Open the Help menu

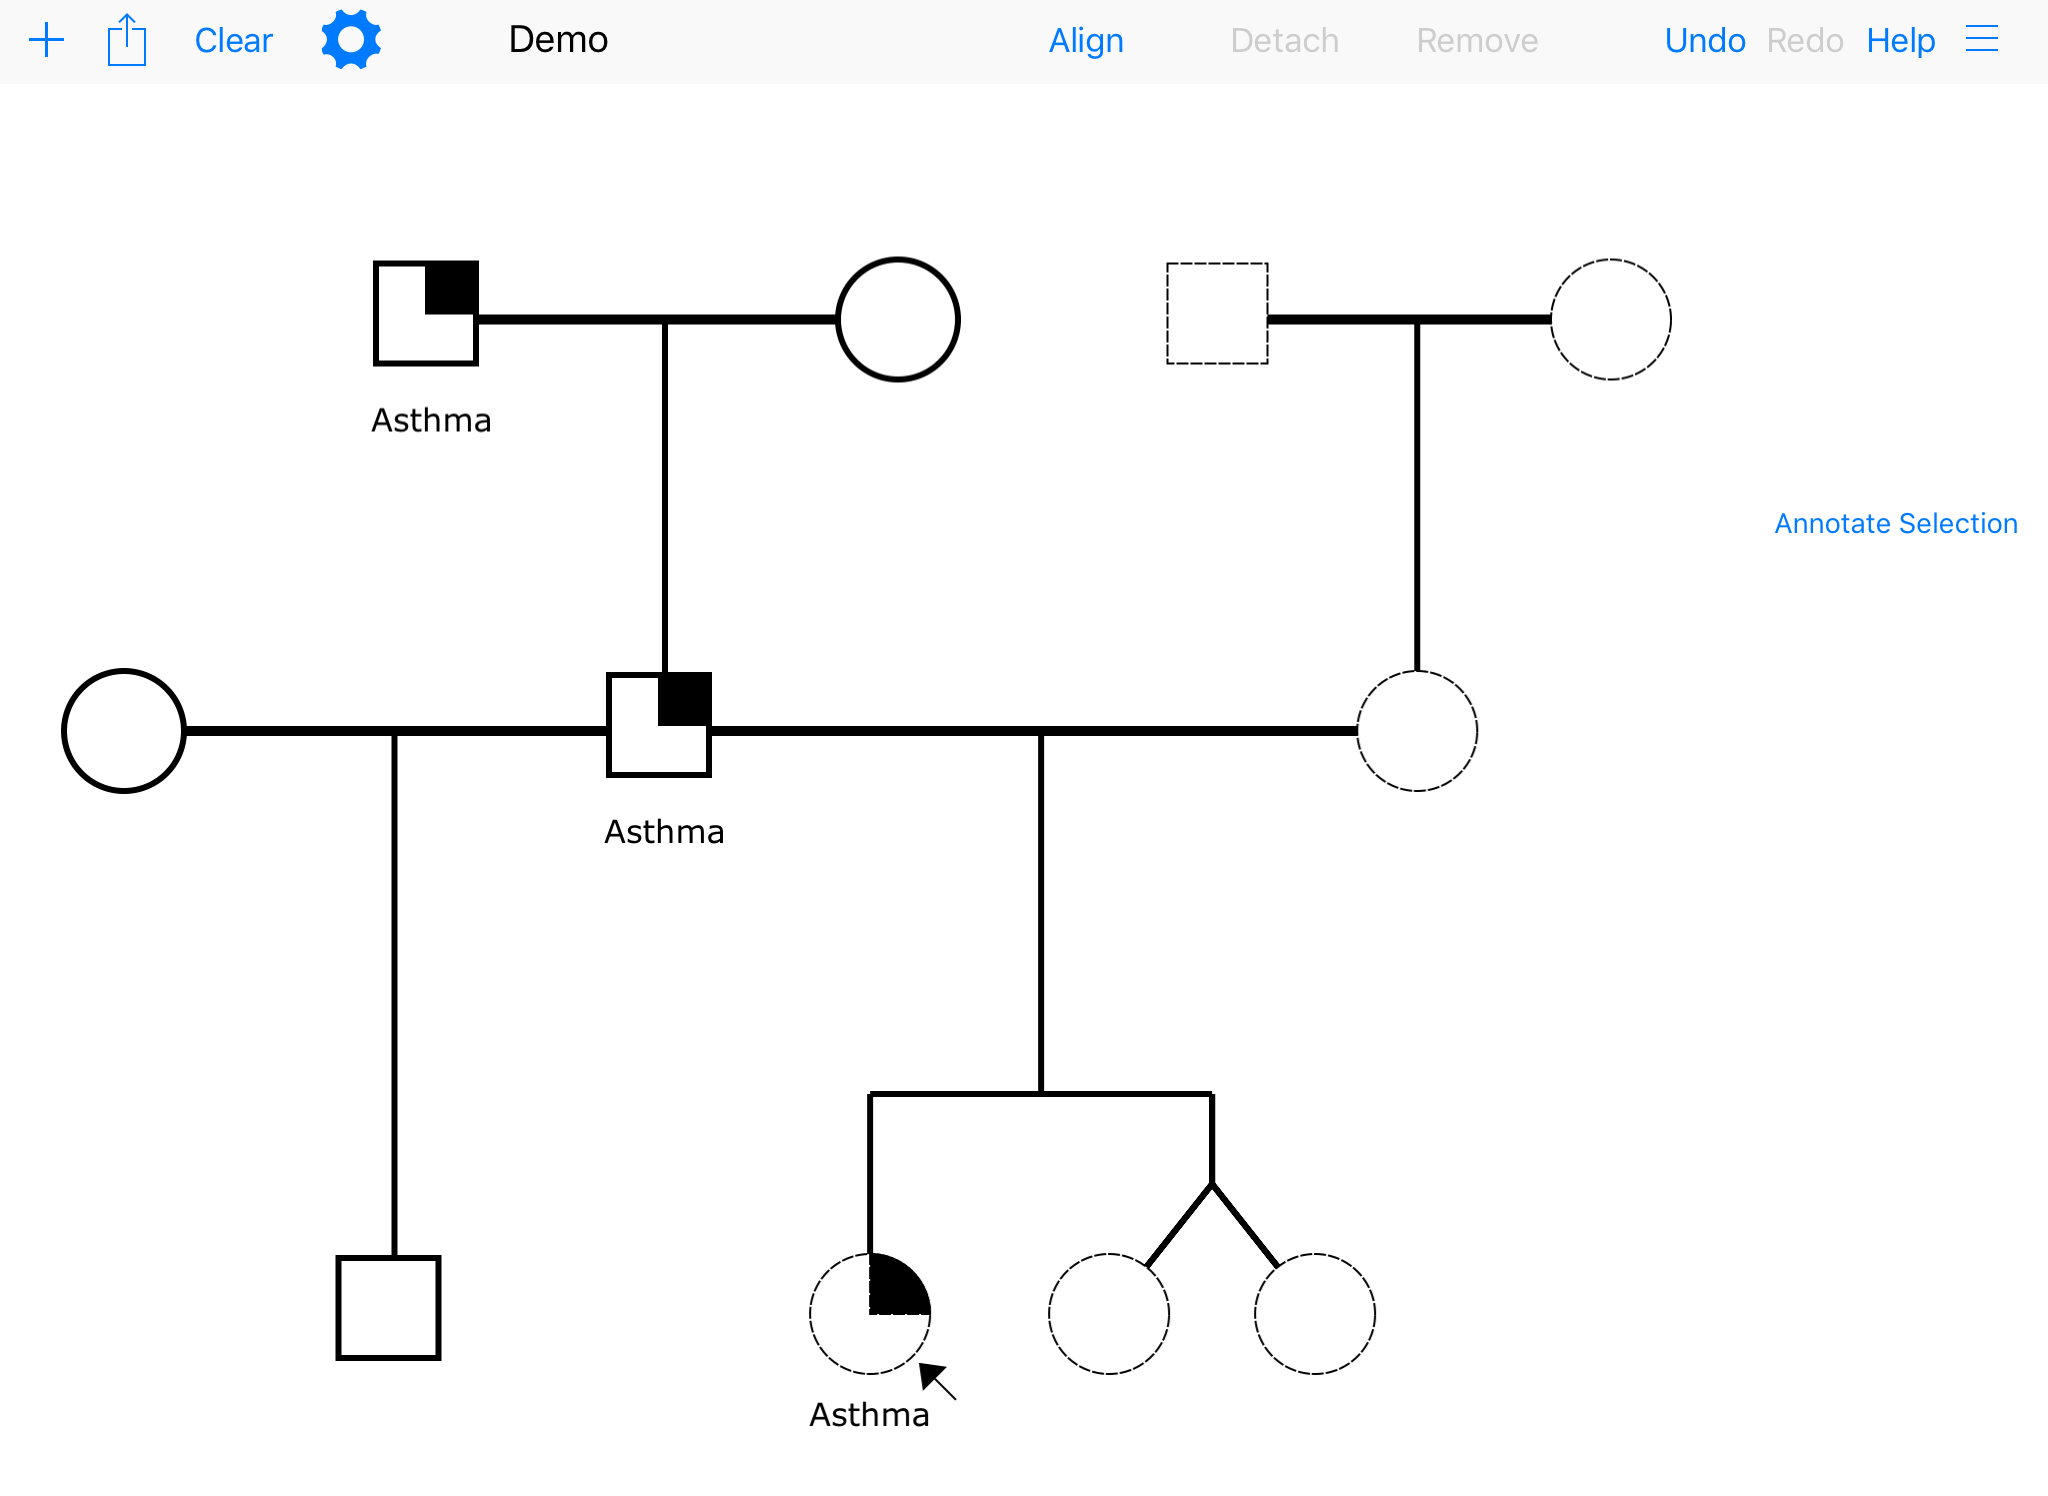click(x=1900, y=41)
